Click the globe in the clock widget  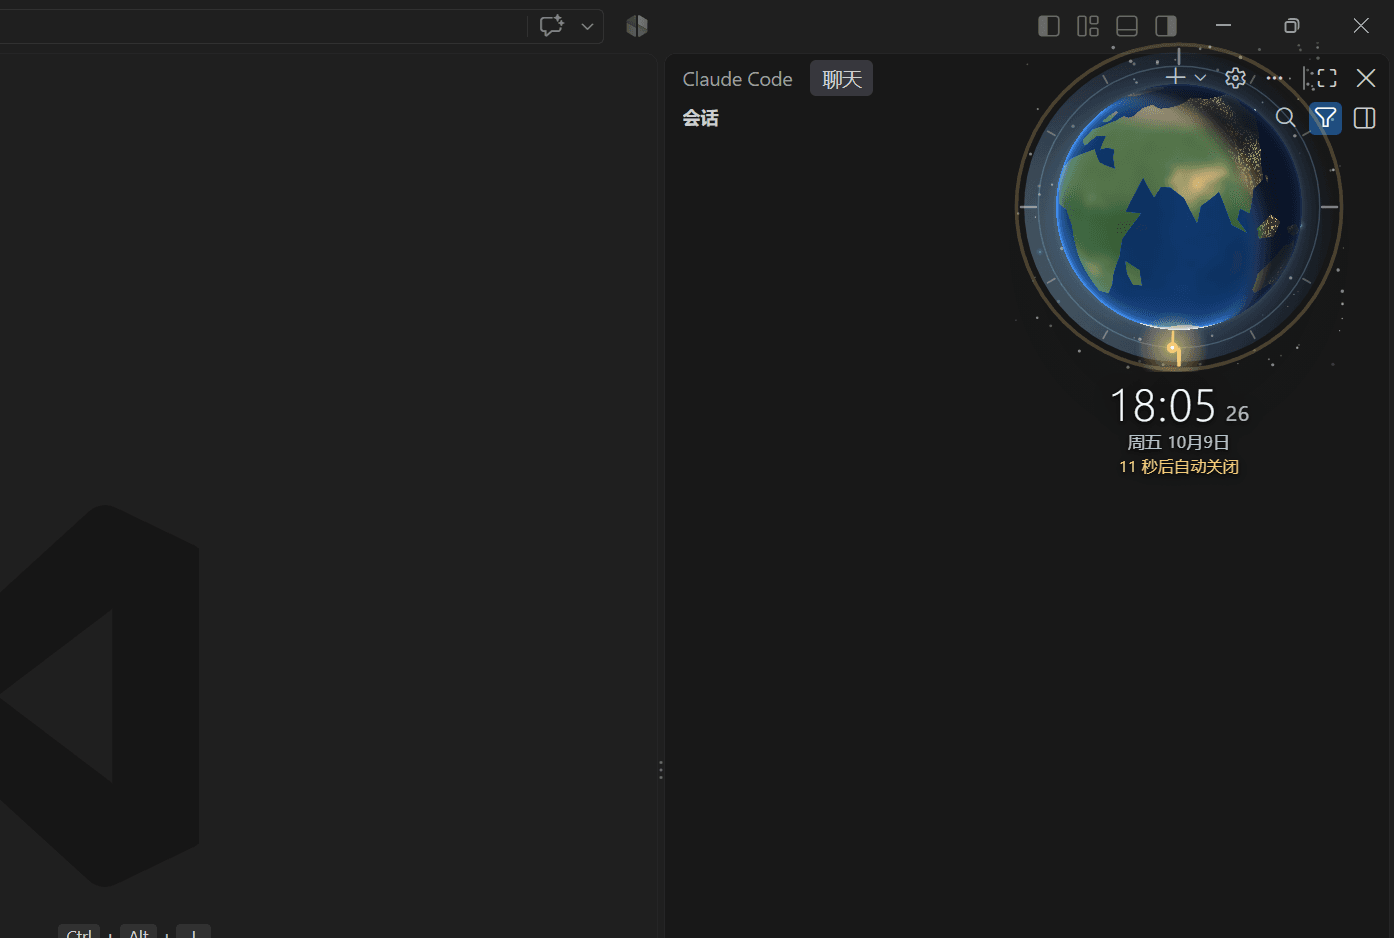click(x=1179, y=207)
